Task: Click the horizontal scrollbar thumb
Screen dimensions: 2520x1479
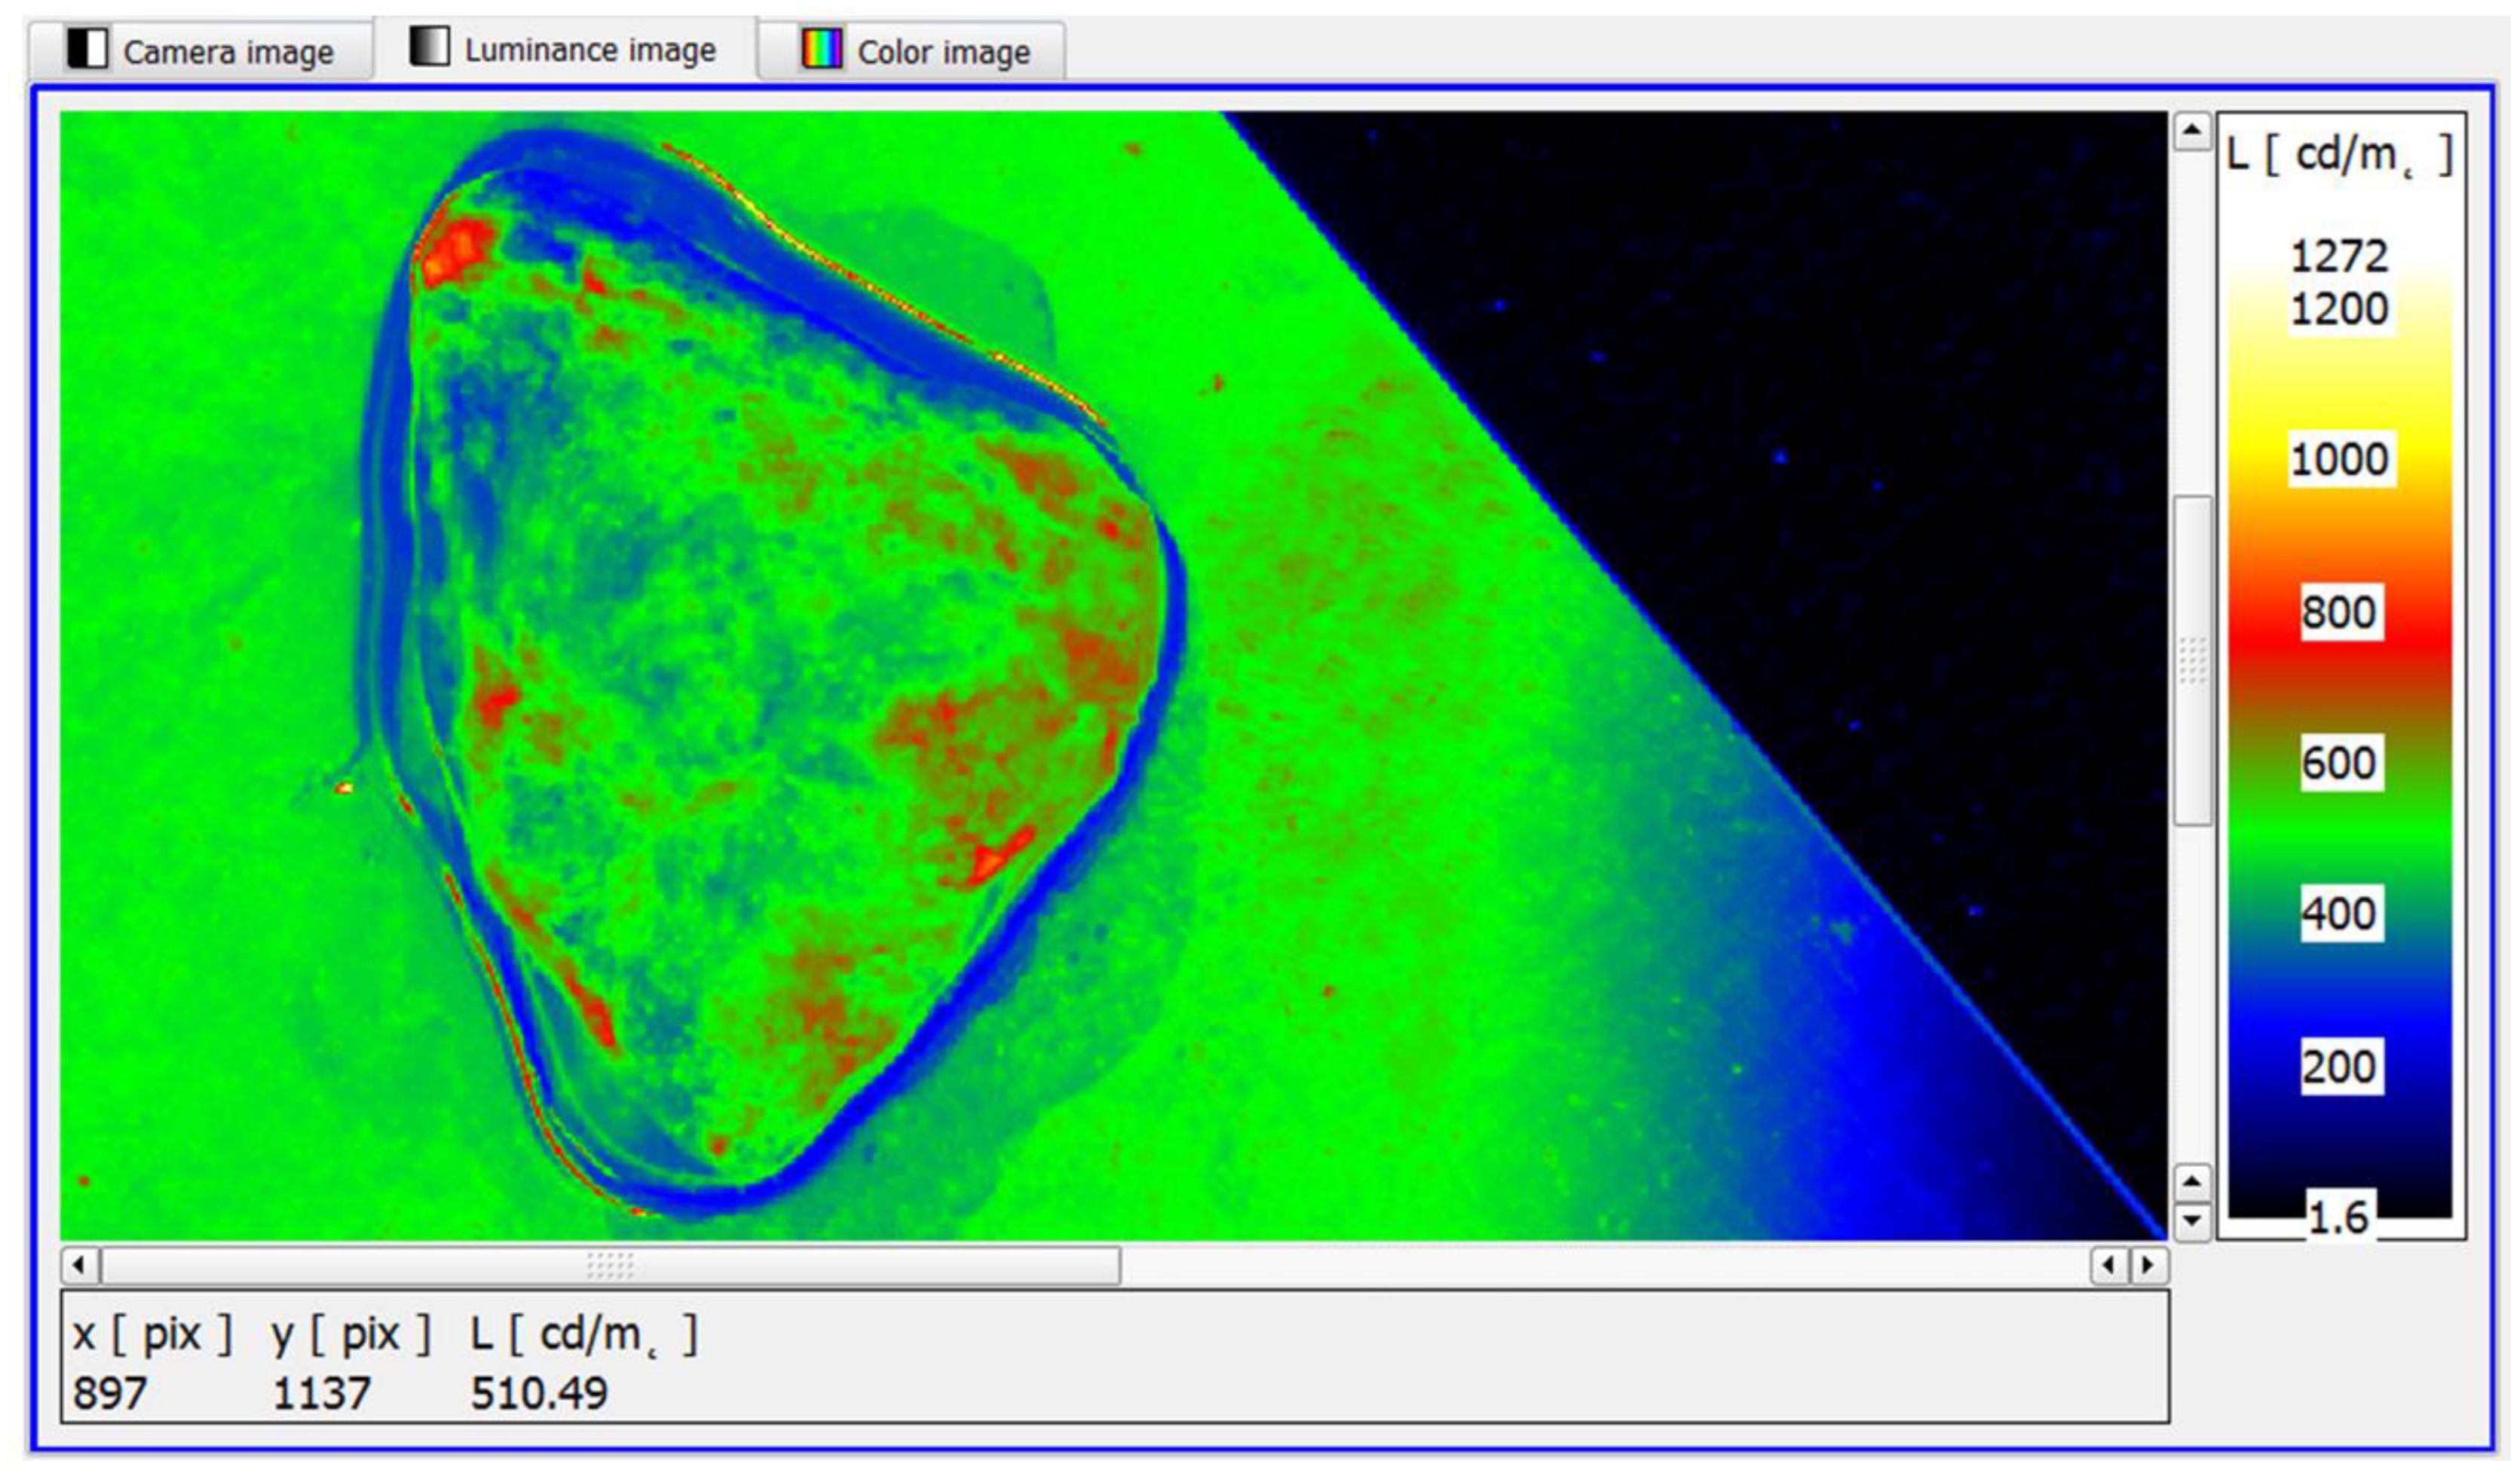Action: coord(610,1265)
